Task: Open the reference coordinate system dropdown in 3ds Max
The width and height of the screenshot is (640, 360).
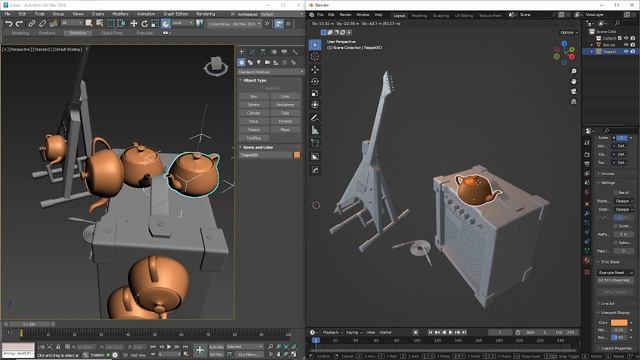Action: pos(182,23)
